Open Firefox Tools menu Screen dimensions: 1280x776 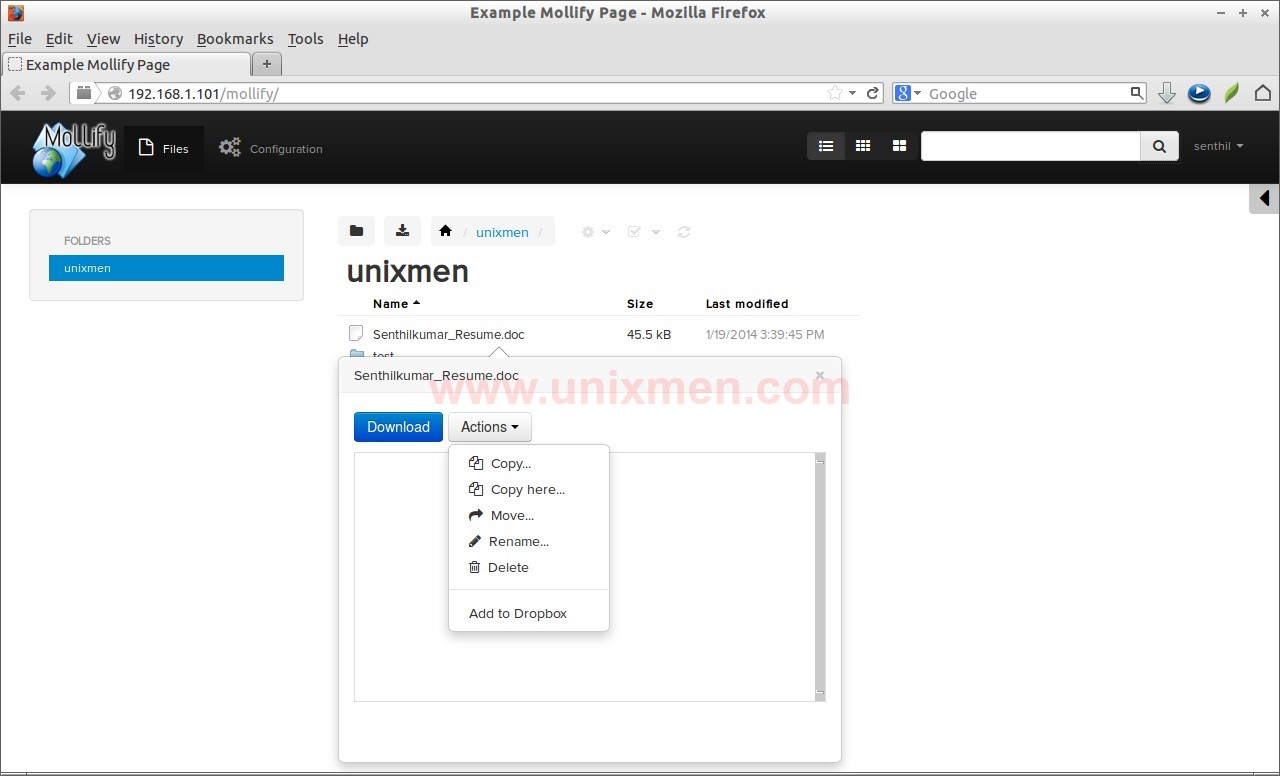click(306, 39)
